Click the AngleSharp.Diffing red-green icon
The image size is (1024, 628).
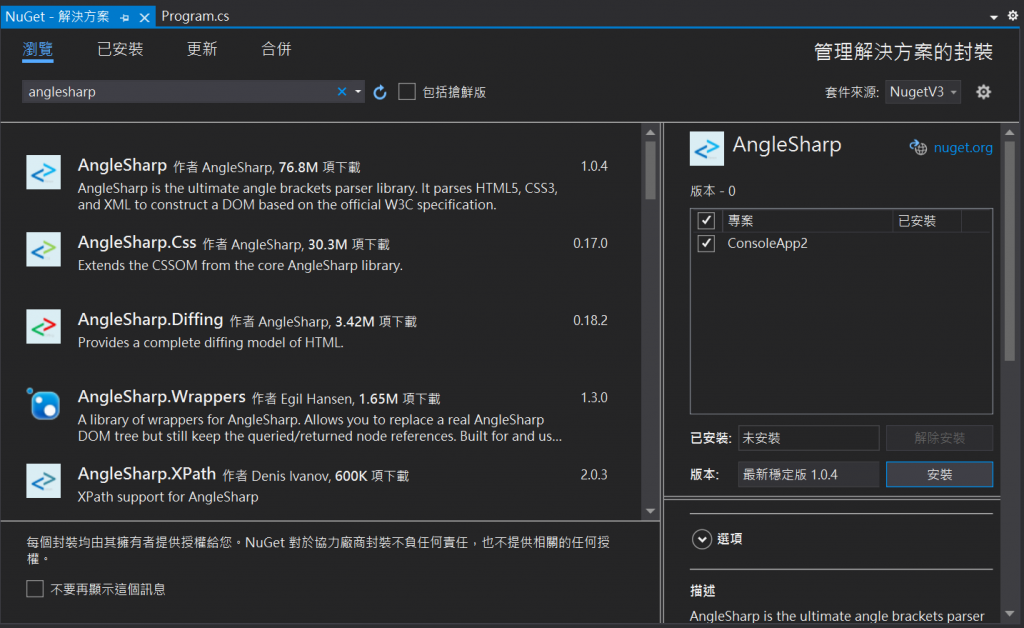point(43,326)
